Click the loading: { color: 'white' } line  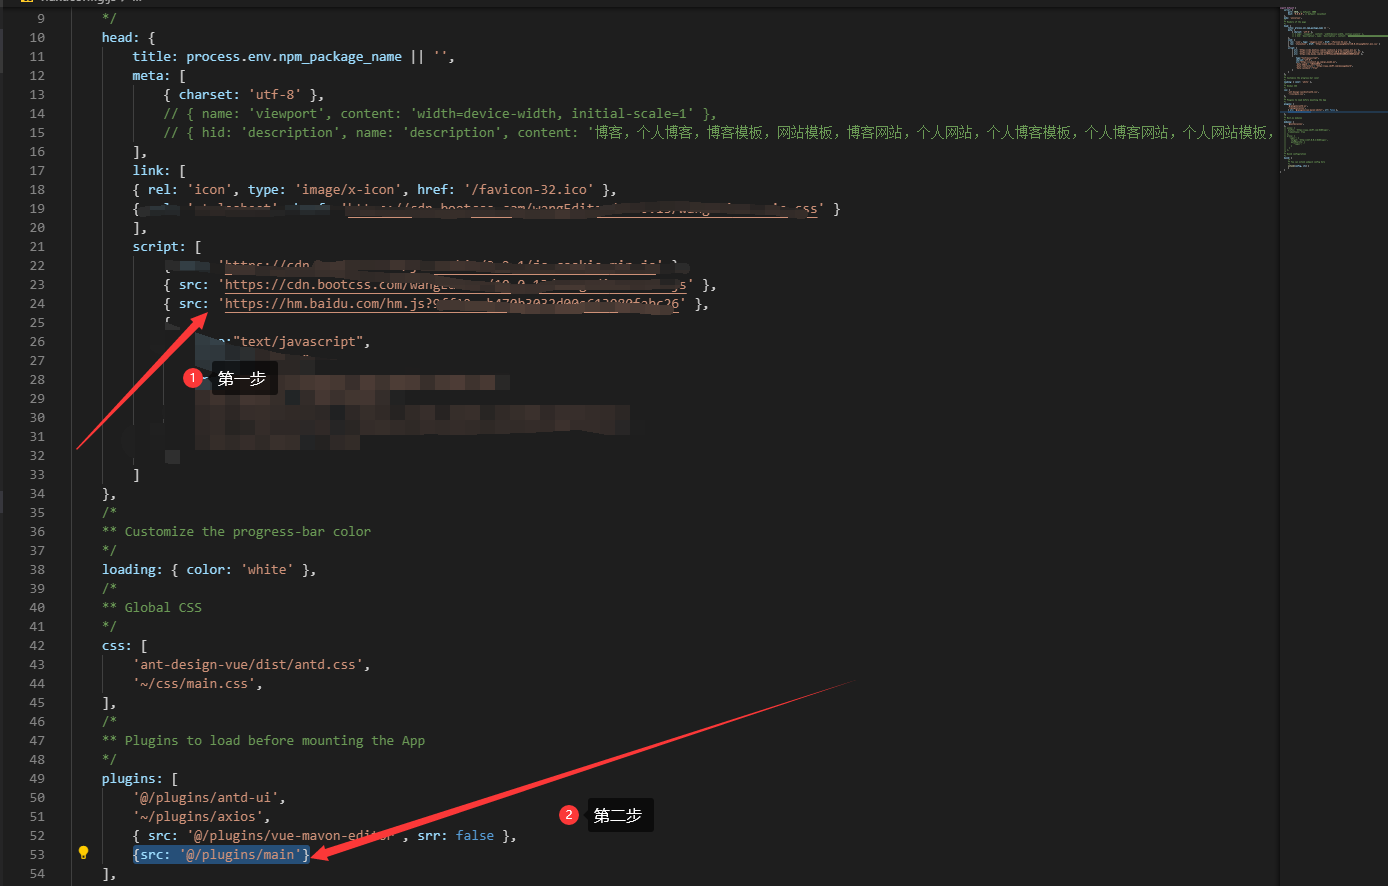coord(209,570)
